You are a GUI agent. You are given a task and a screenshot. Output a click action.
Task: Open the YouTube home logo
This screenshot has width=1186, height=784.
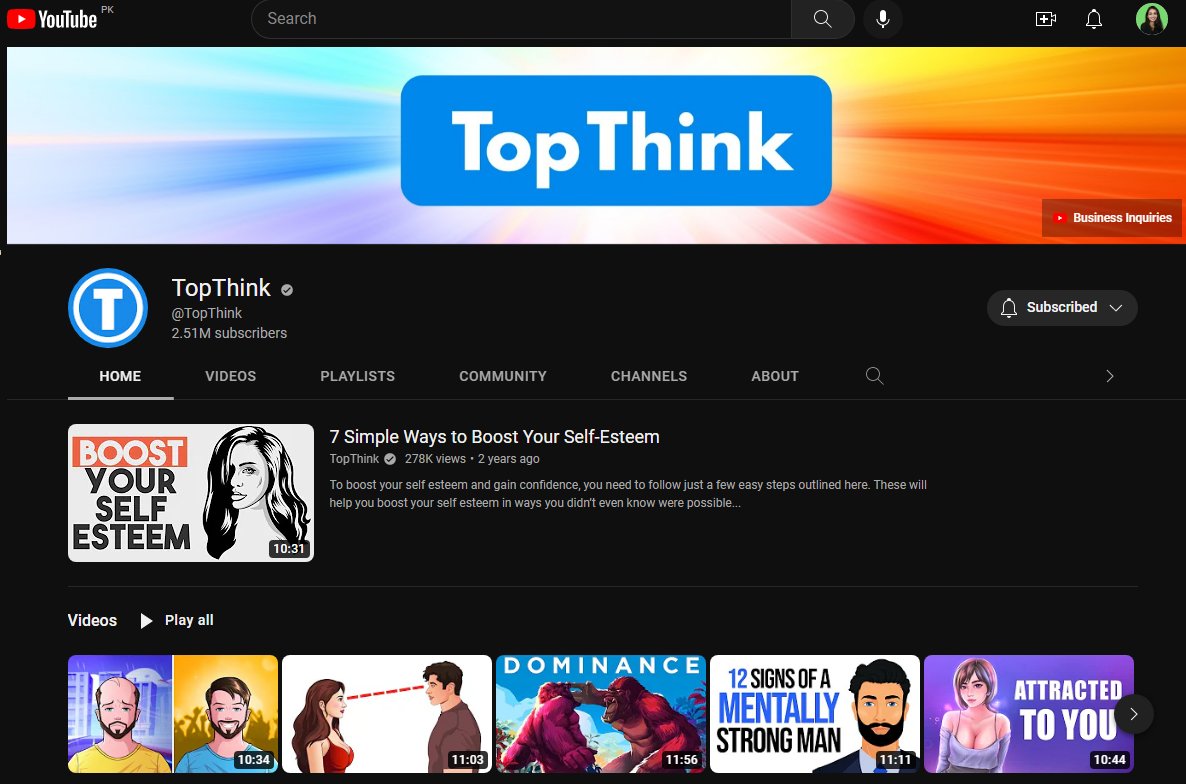point(52,19)
